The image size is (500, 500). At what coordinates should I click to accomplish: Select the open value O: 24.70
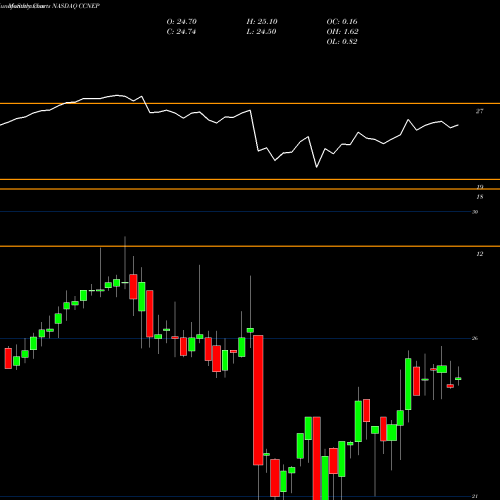click(x=182, y=21)
